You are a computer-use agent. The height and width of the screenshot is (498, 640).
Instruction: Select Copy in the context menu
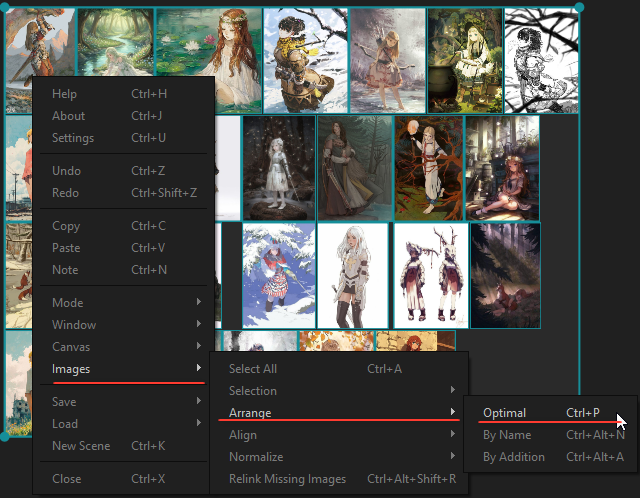(x=123, y=226)
